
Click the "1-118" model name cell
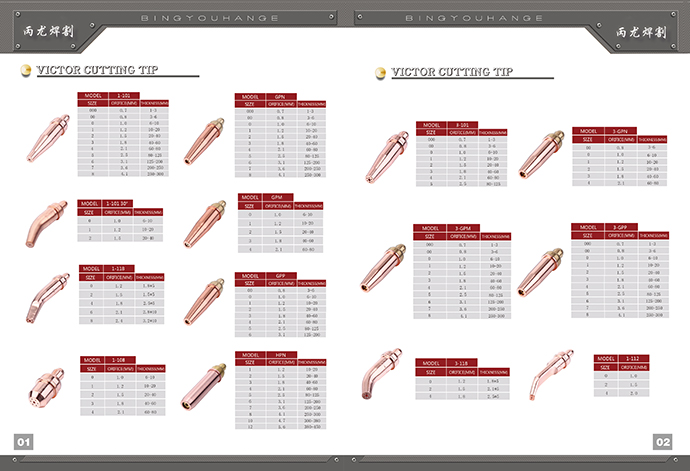(118, 268)
